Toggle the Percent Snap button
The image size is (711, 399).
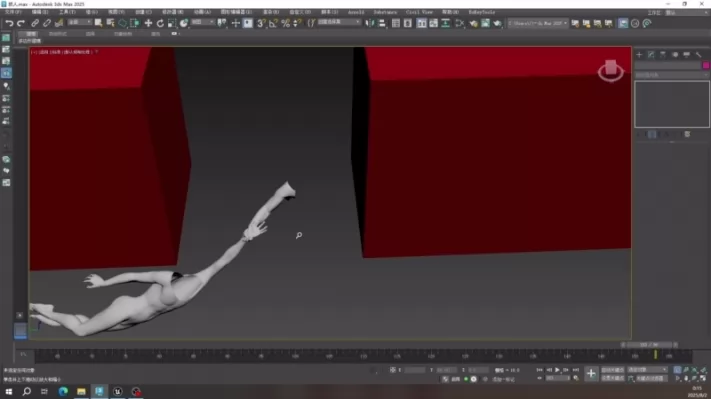(286, 23)
